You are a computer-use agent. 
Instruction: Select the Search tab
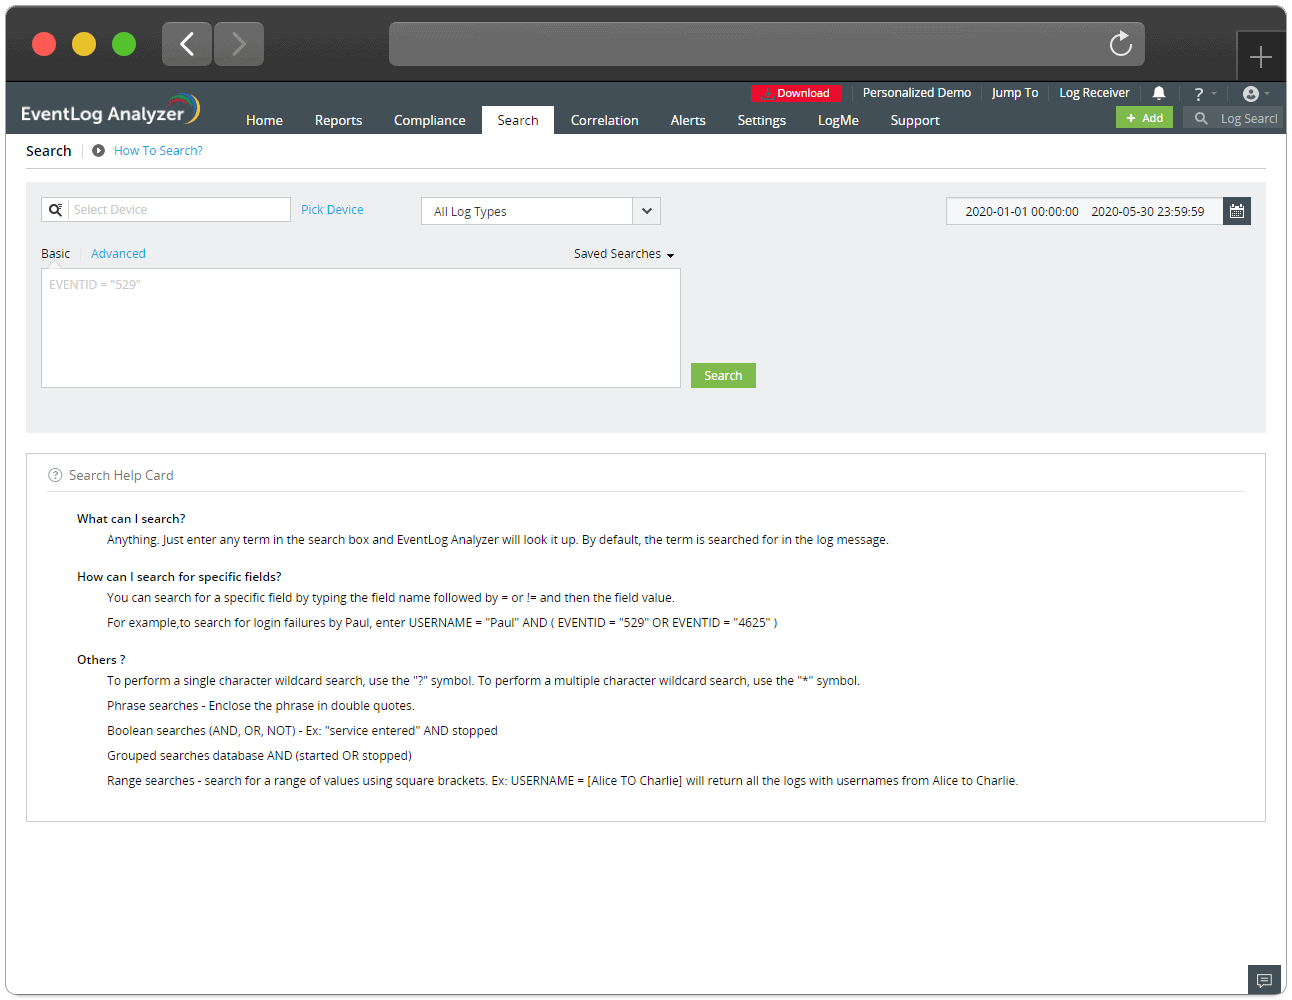tap(518, 120)
